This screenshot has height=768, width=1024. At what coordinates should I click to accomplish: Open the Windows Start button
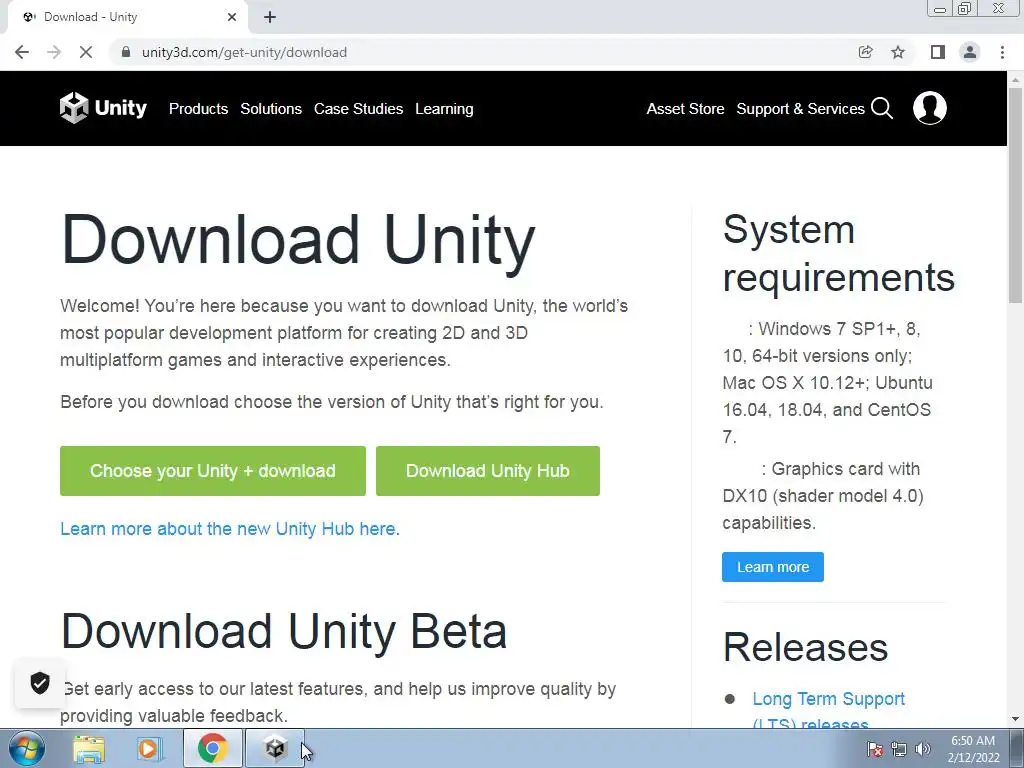coord(27,748)
